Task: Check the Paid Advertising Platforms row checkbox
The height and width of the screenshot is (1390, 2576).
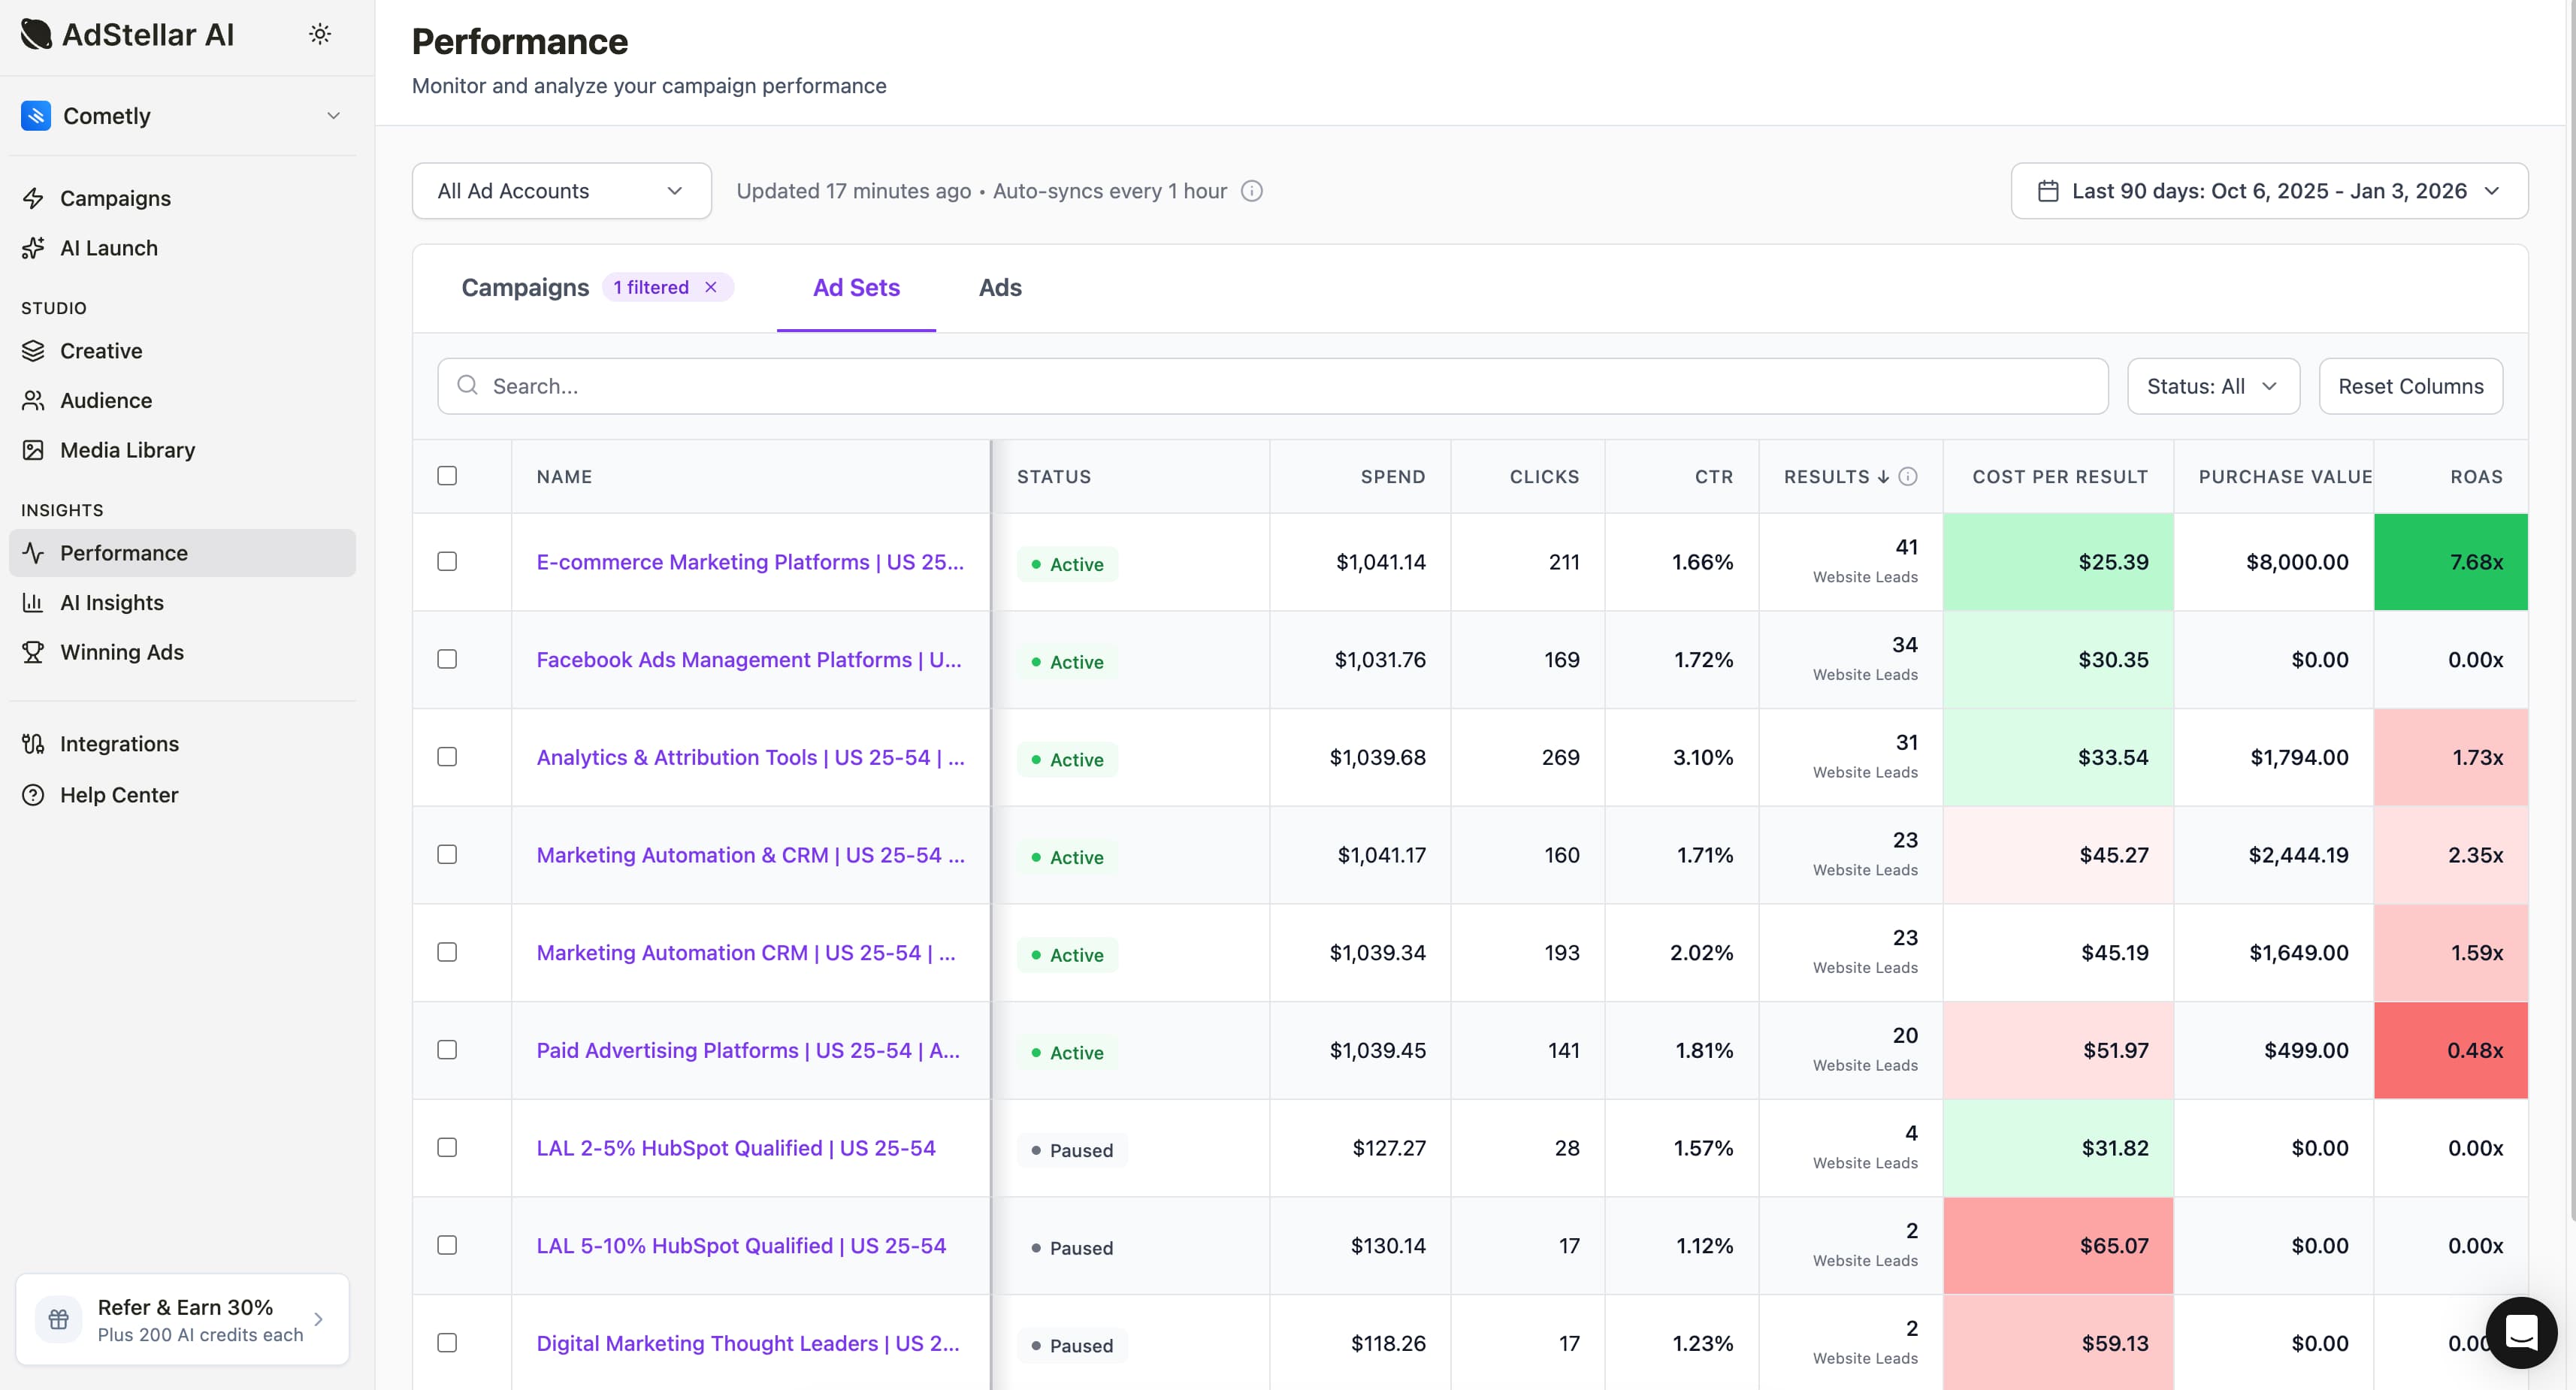Action: 447,1050
